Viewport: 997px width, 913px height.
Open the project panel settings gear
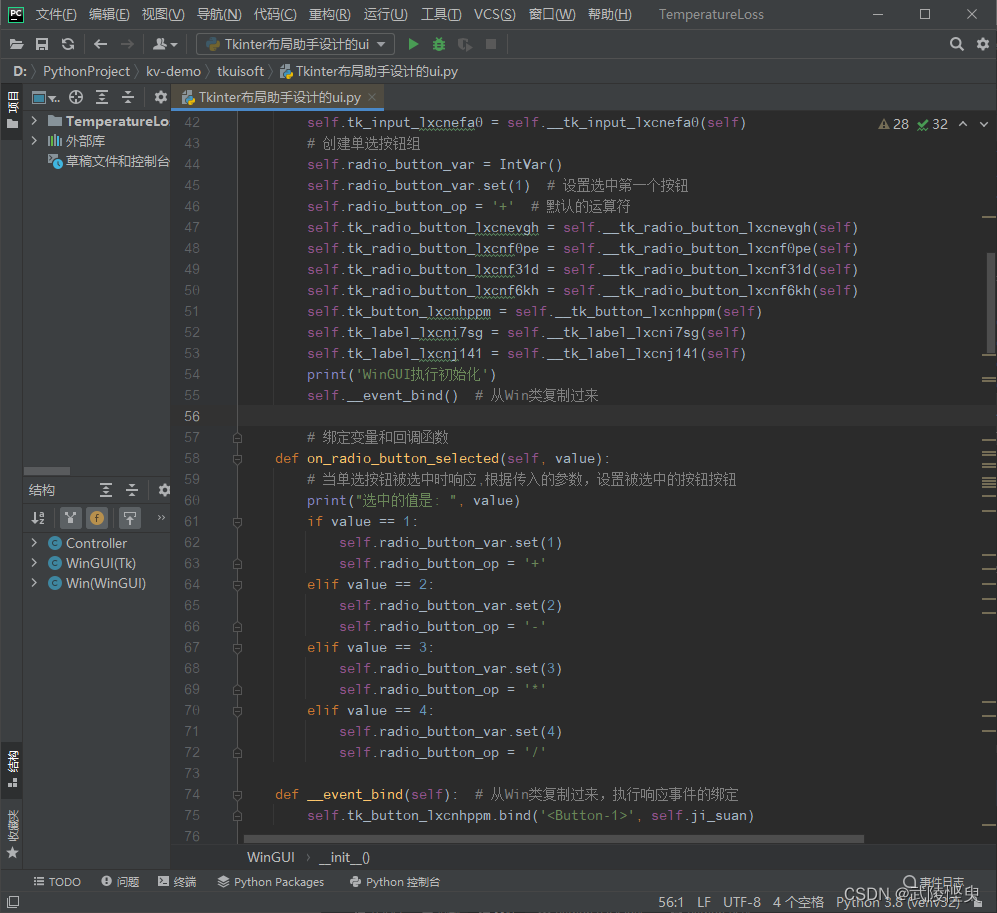(x=160, y=97)
